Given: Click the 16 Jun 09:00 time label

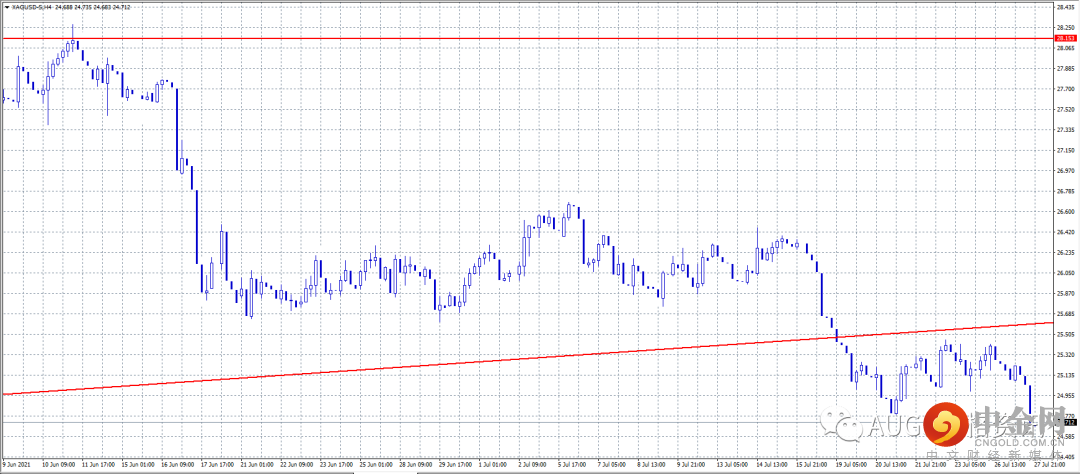Looking at the screenshot, I should 178,466.
